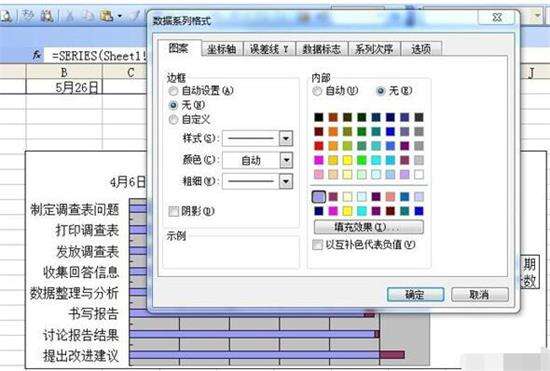Go to the 系列次序 tab
Image resolution: width=550 pixels, height=371 pixels.
click(374, 49)
